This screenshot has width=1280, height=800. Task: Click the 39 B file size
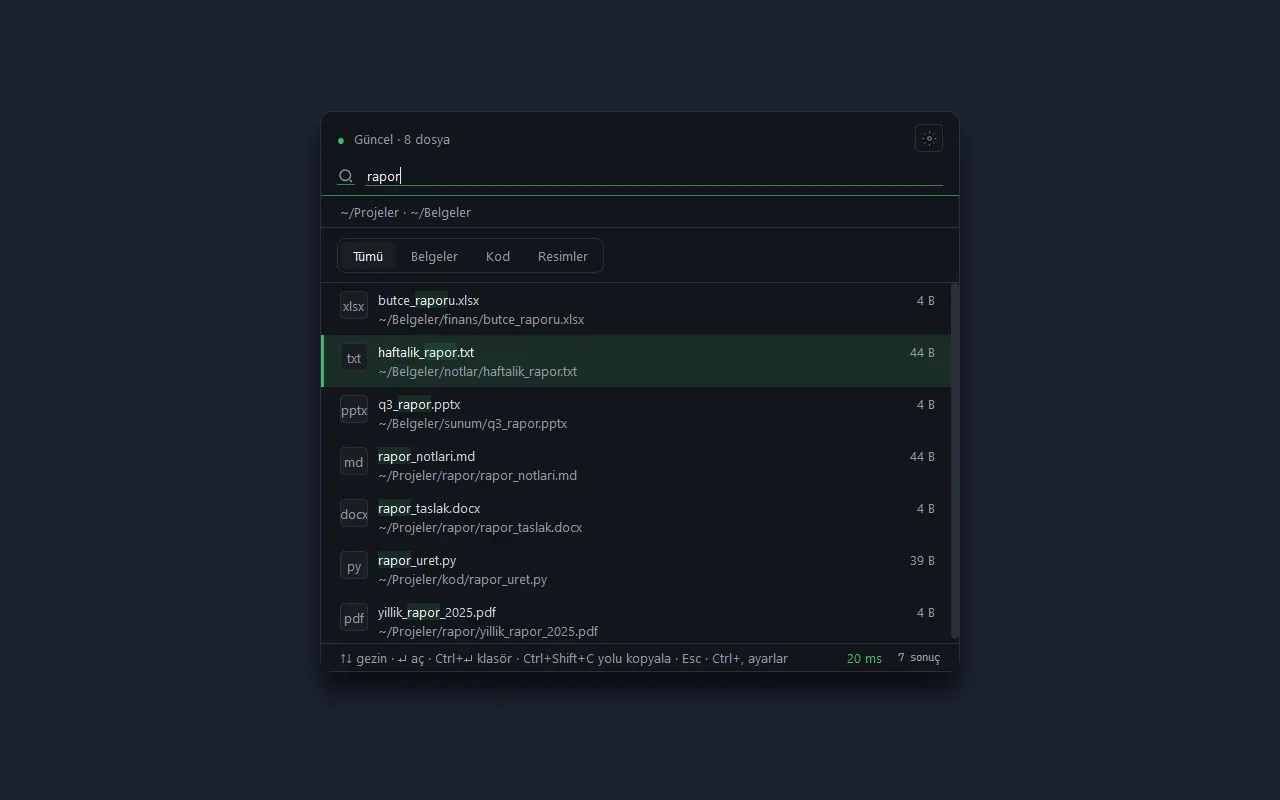click(922, 561)
